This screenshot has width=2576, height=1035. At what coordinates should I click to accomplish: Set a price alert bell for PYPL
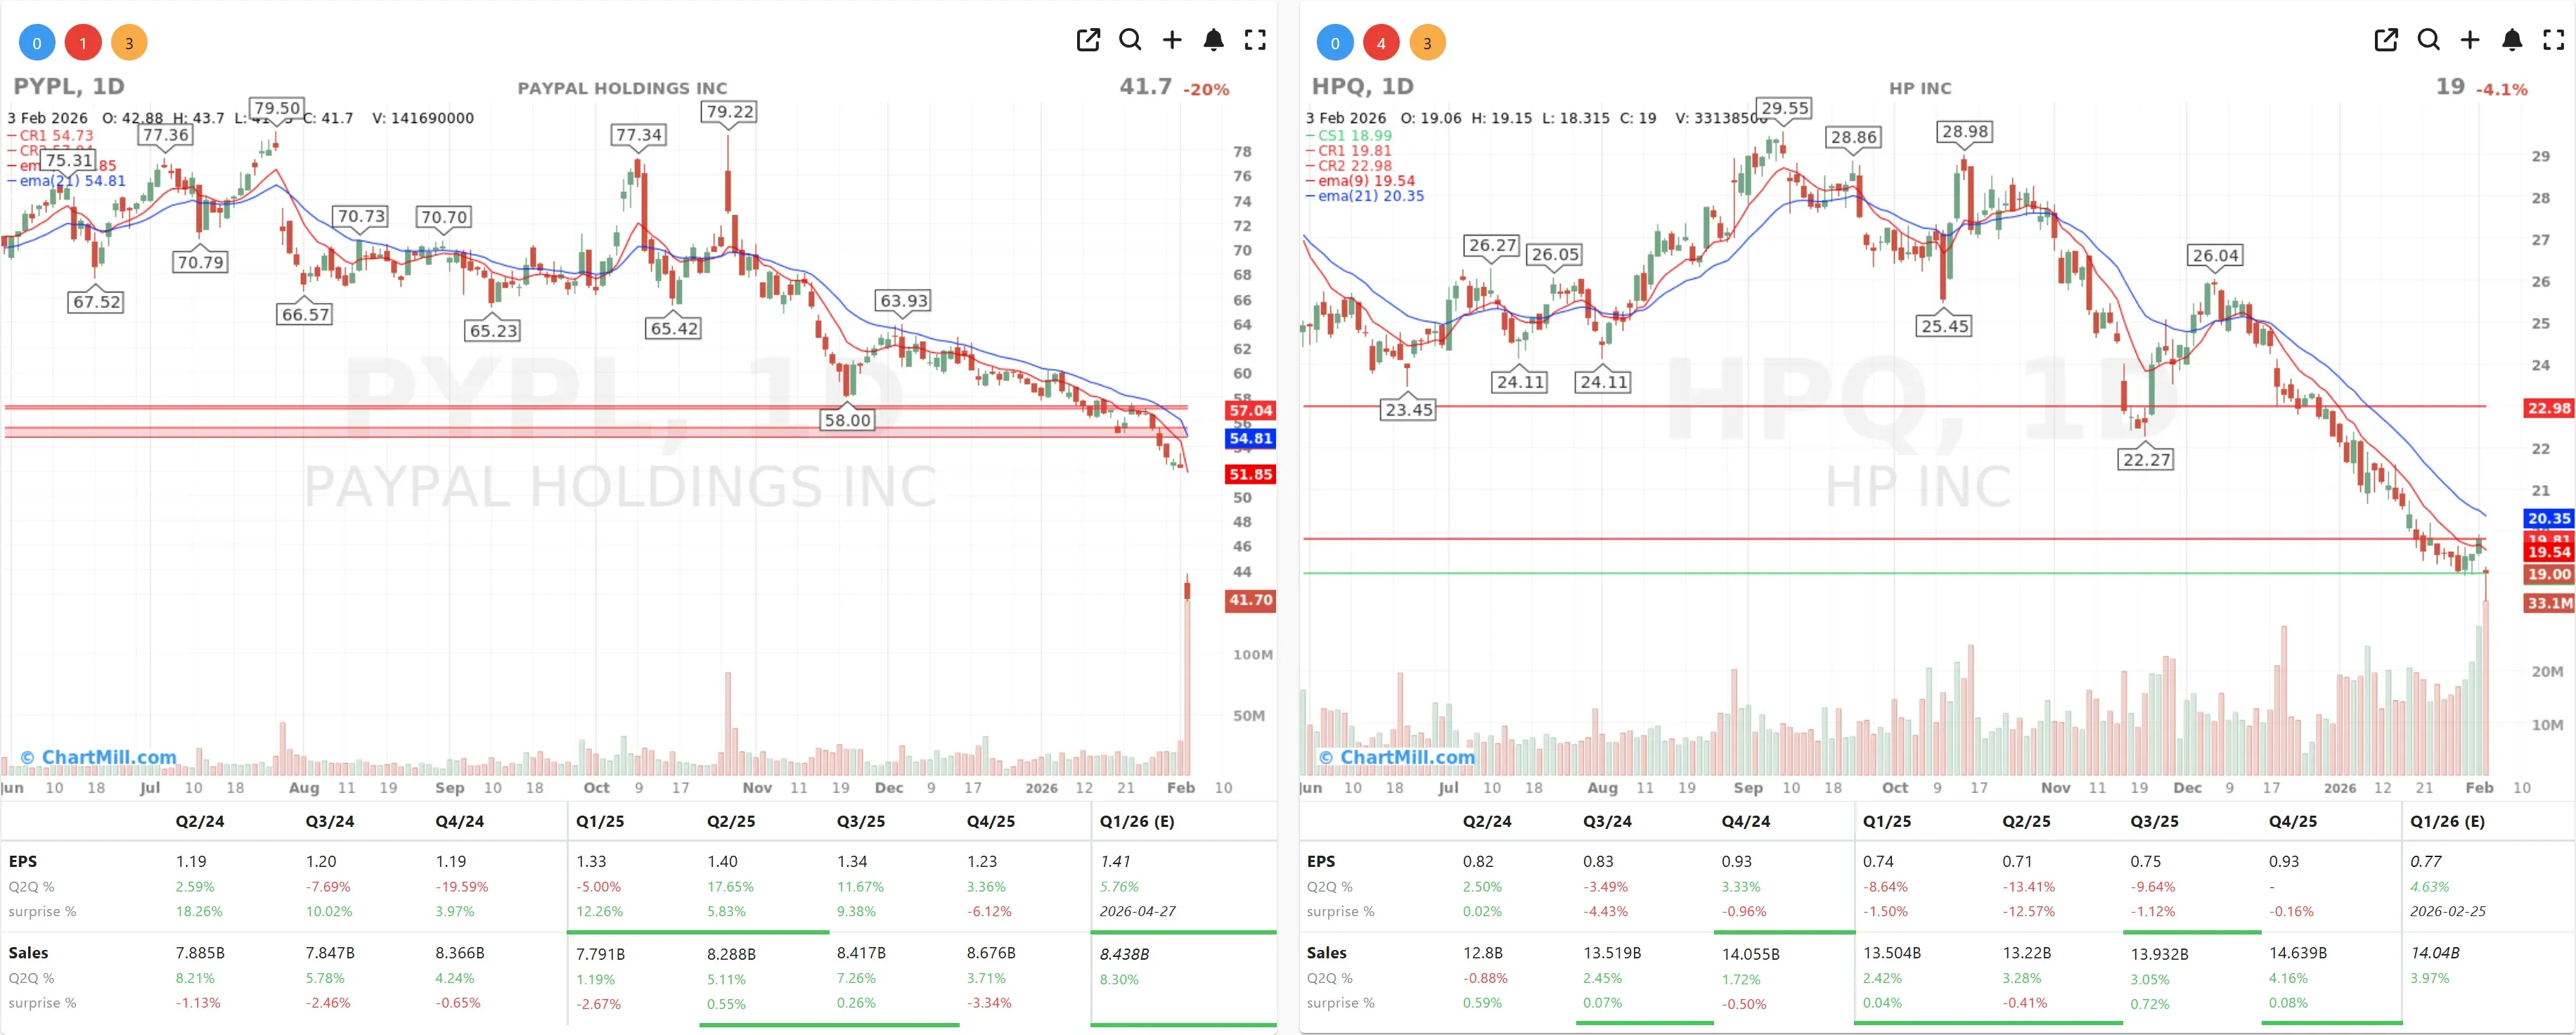pyautogui.click(x=1214, y=41)
